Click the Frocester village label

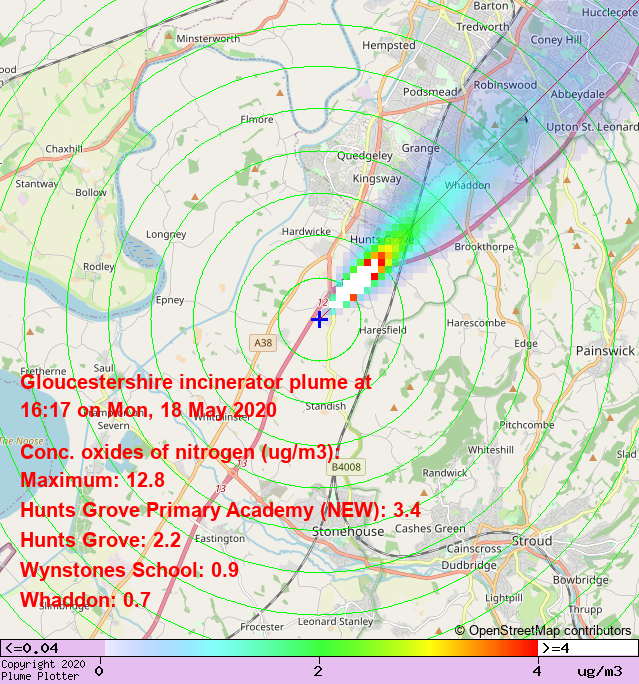pos(262,627)
